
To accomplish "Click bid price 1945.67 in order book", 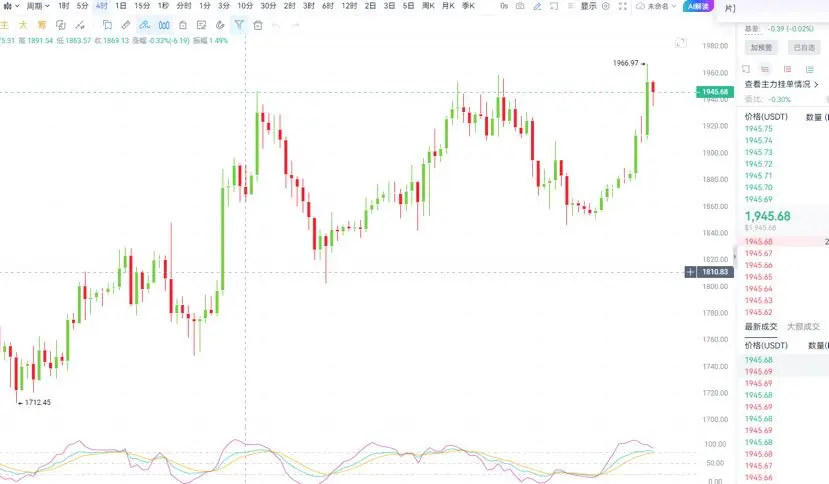I will coord(759,253).
